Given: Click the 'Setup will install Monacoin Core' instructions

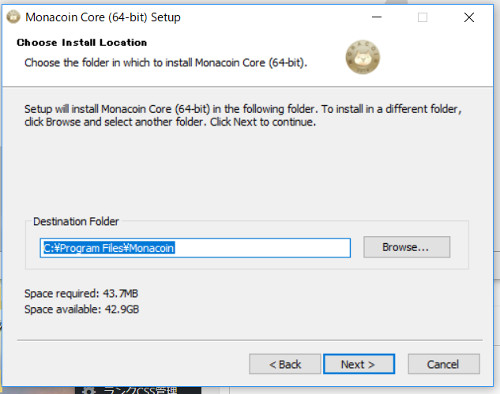Looking at the screenshot, I should pos(243,115).
